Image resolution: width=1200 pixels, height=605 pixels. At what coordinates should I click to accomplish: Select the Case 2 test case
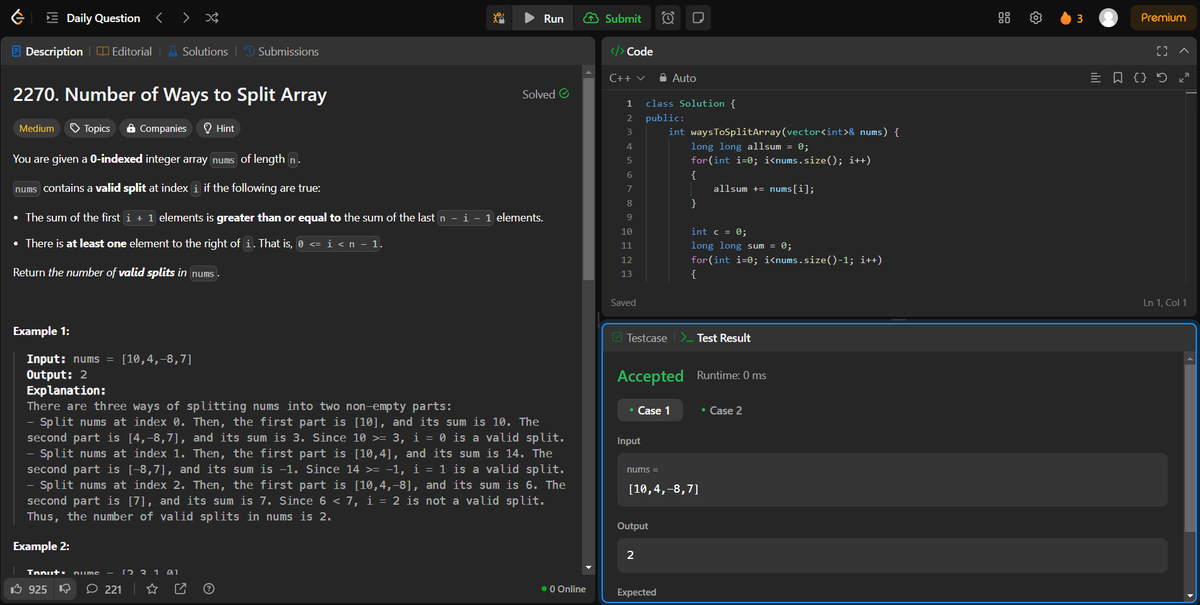click(x=726, y=410)
